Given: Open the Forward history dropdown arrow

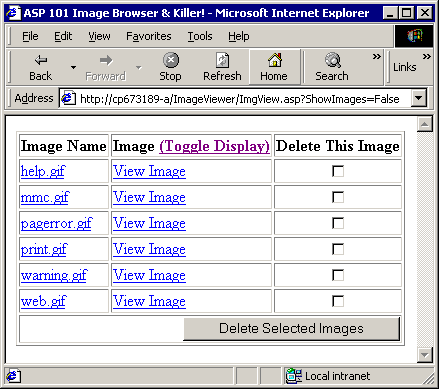Looking at the screenshot, I should pos(139,67).
